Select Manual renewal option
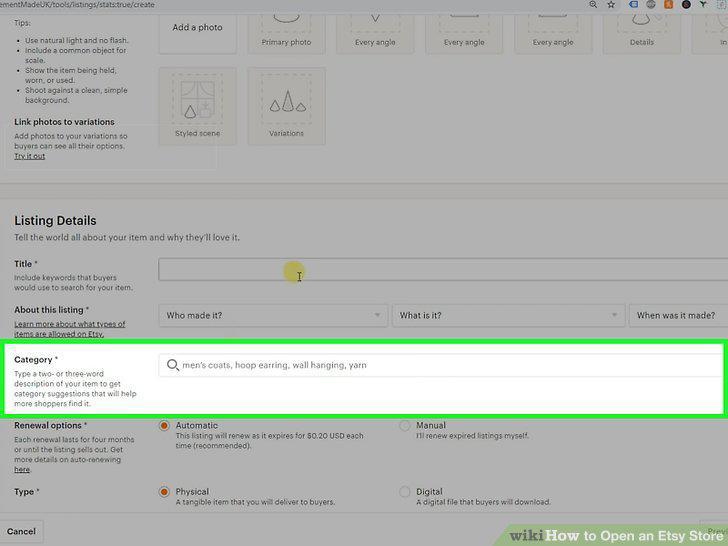 point(404,426)
